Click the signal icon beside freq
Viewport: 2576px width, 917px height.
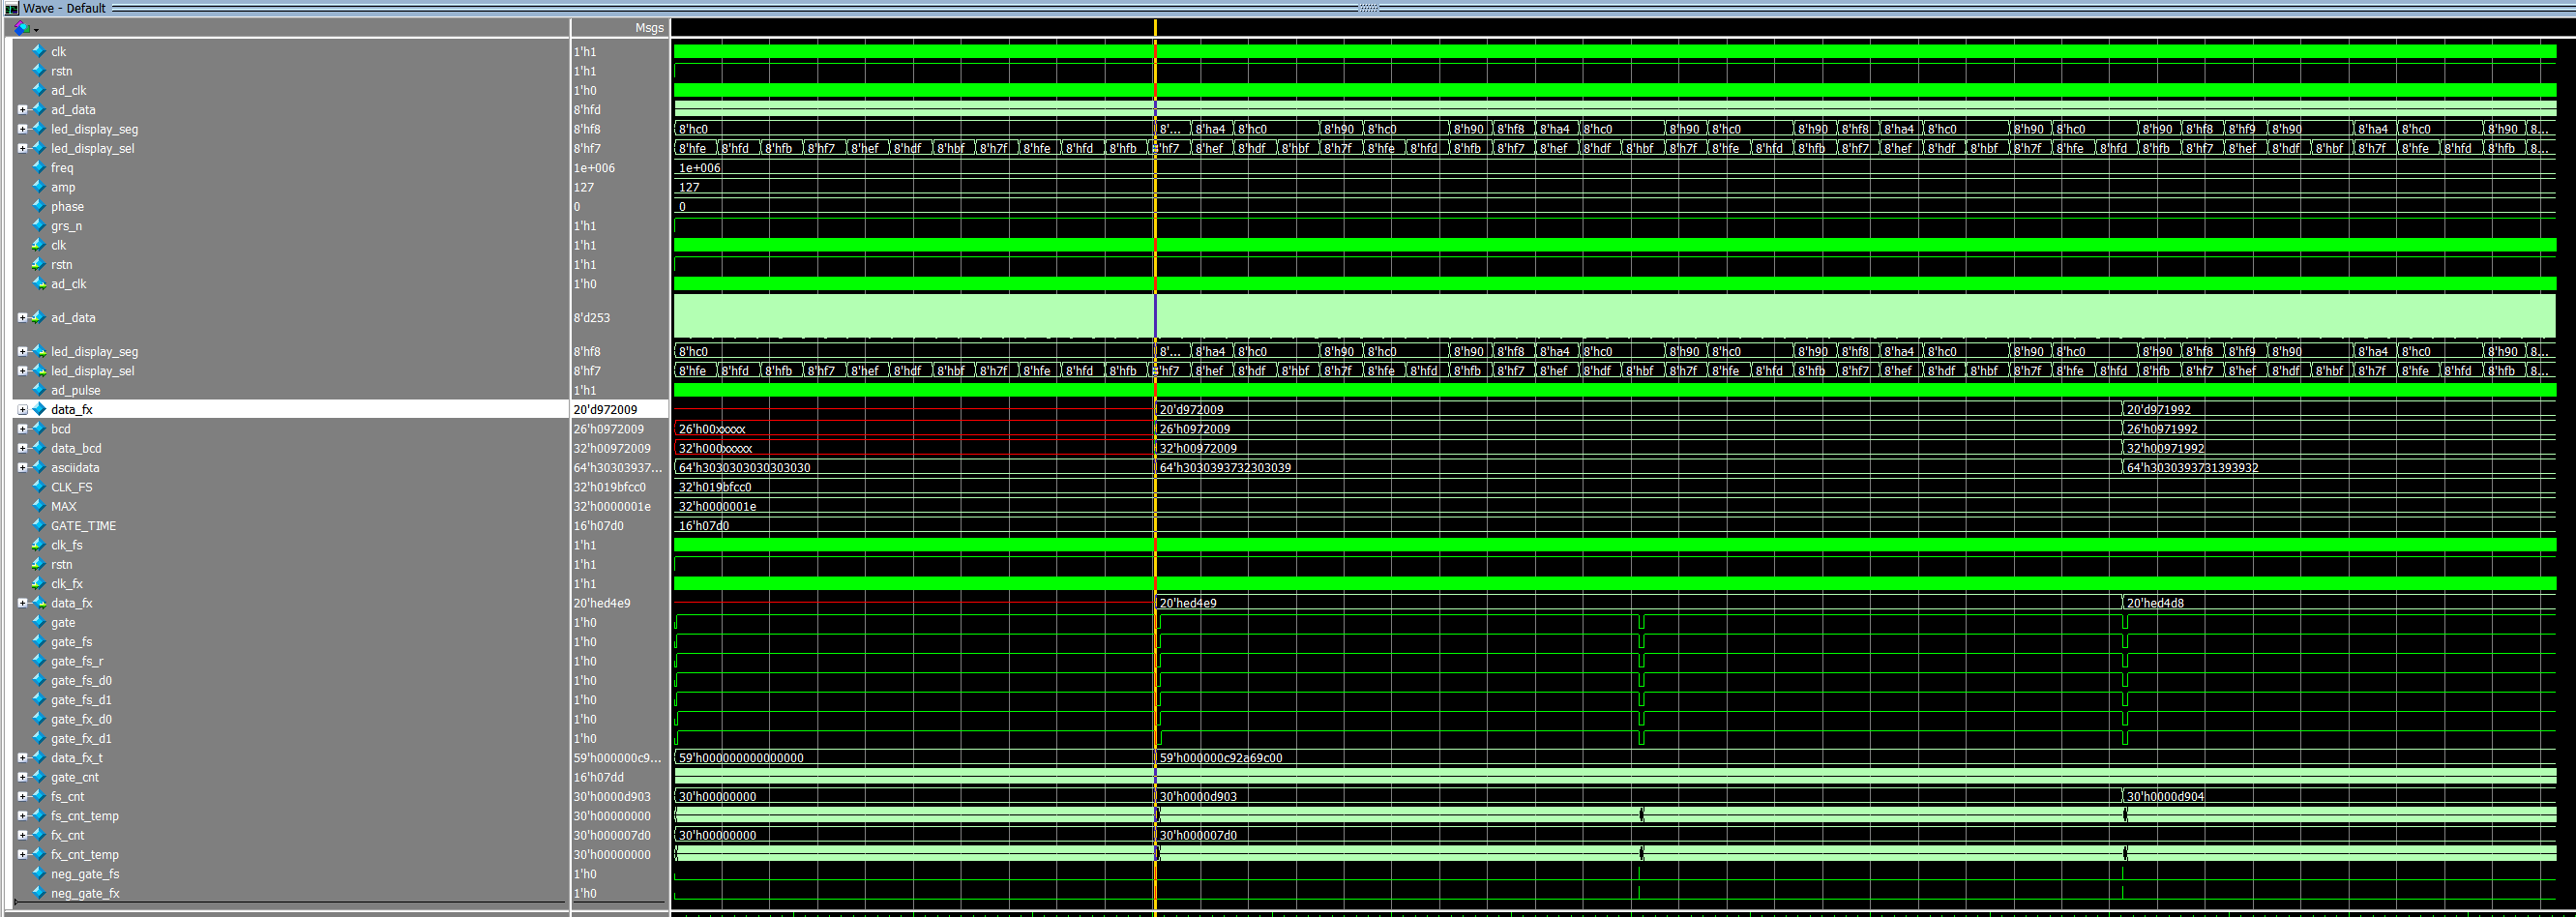(39, 168)
